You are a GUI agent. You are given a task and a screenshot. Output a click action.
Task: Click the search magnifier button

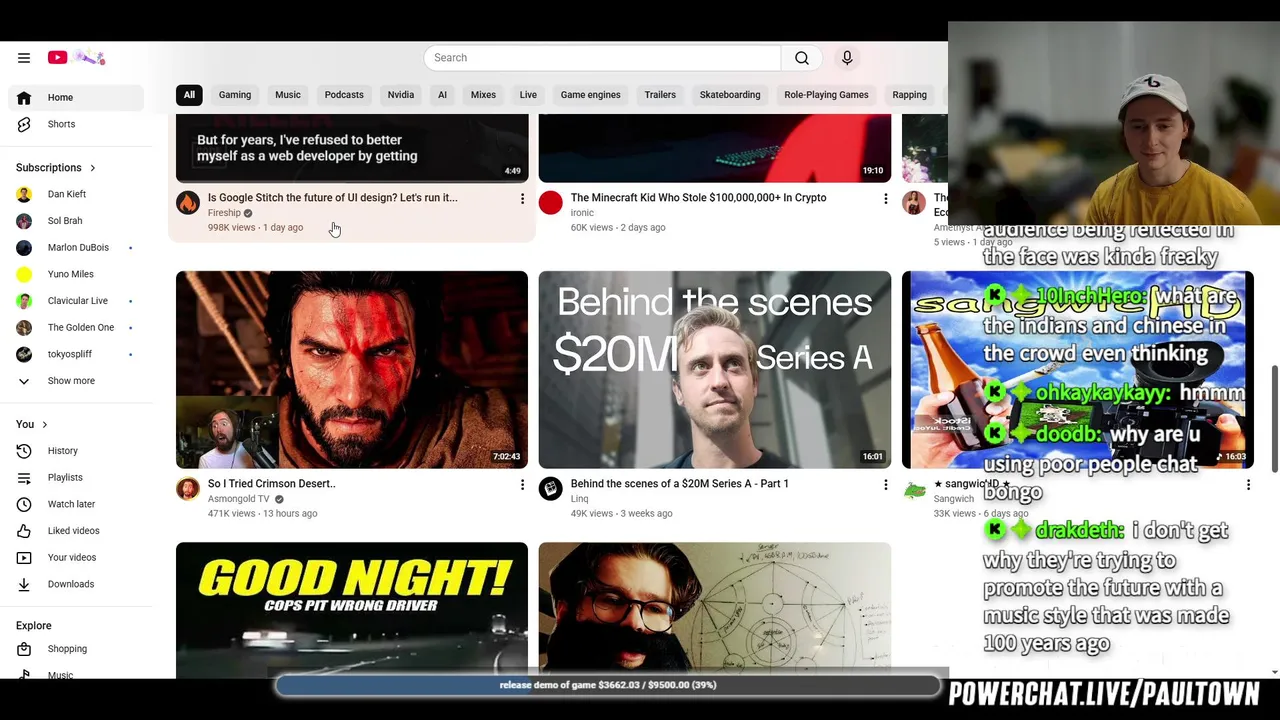(x=802, y=58)
